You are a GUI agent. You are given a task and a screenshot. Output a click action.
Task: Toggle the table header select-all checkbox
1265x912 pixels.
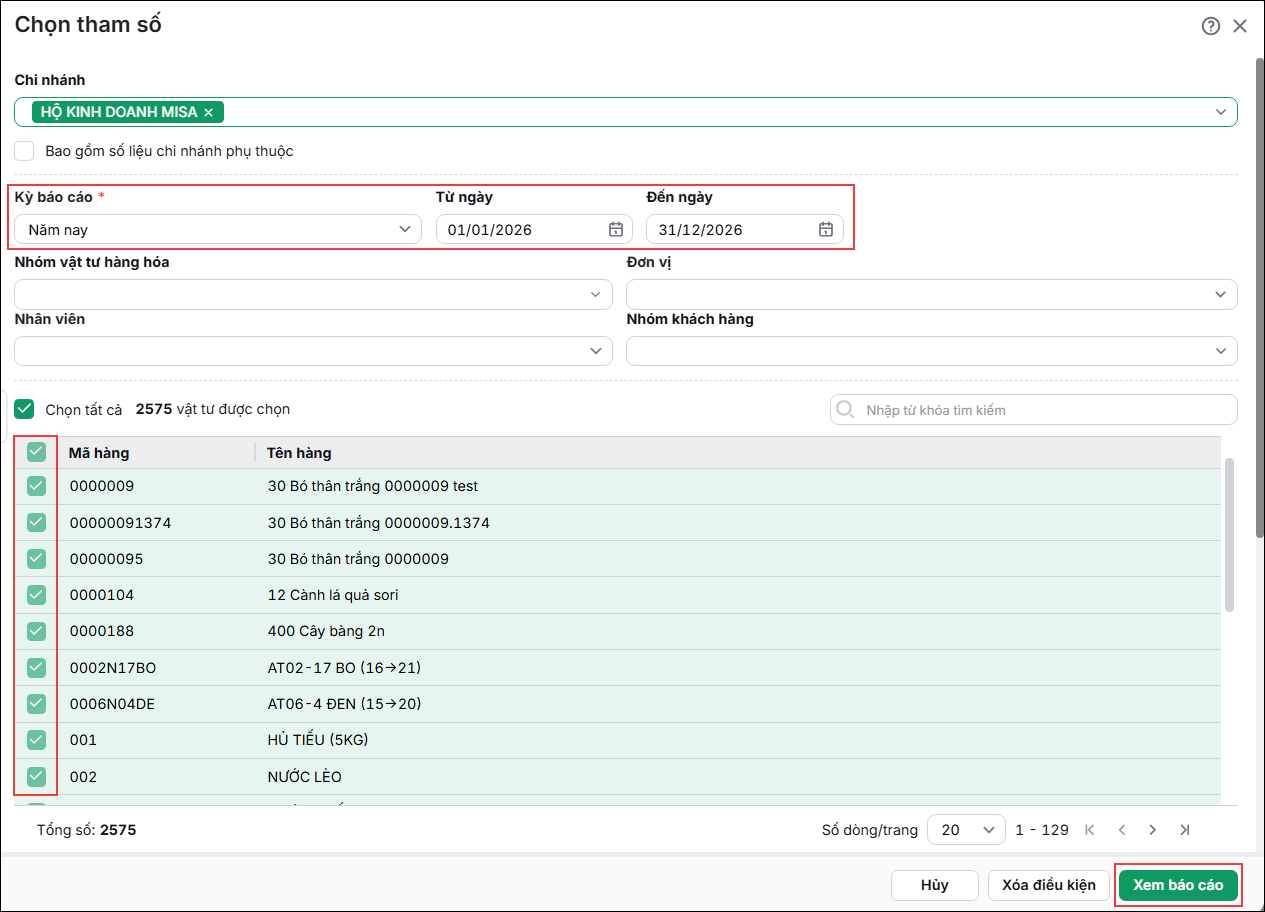[x=36, y=452]
